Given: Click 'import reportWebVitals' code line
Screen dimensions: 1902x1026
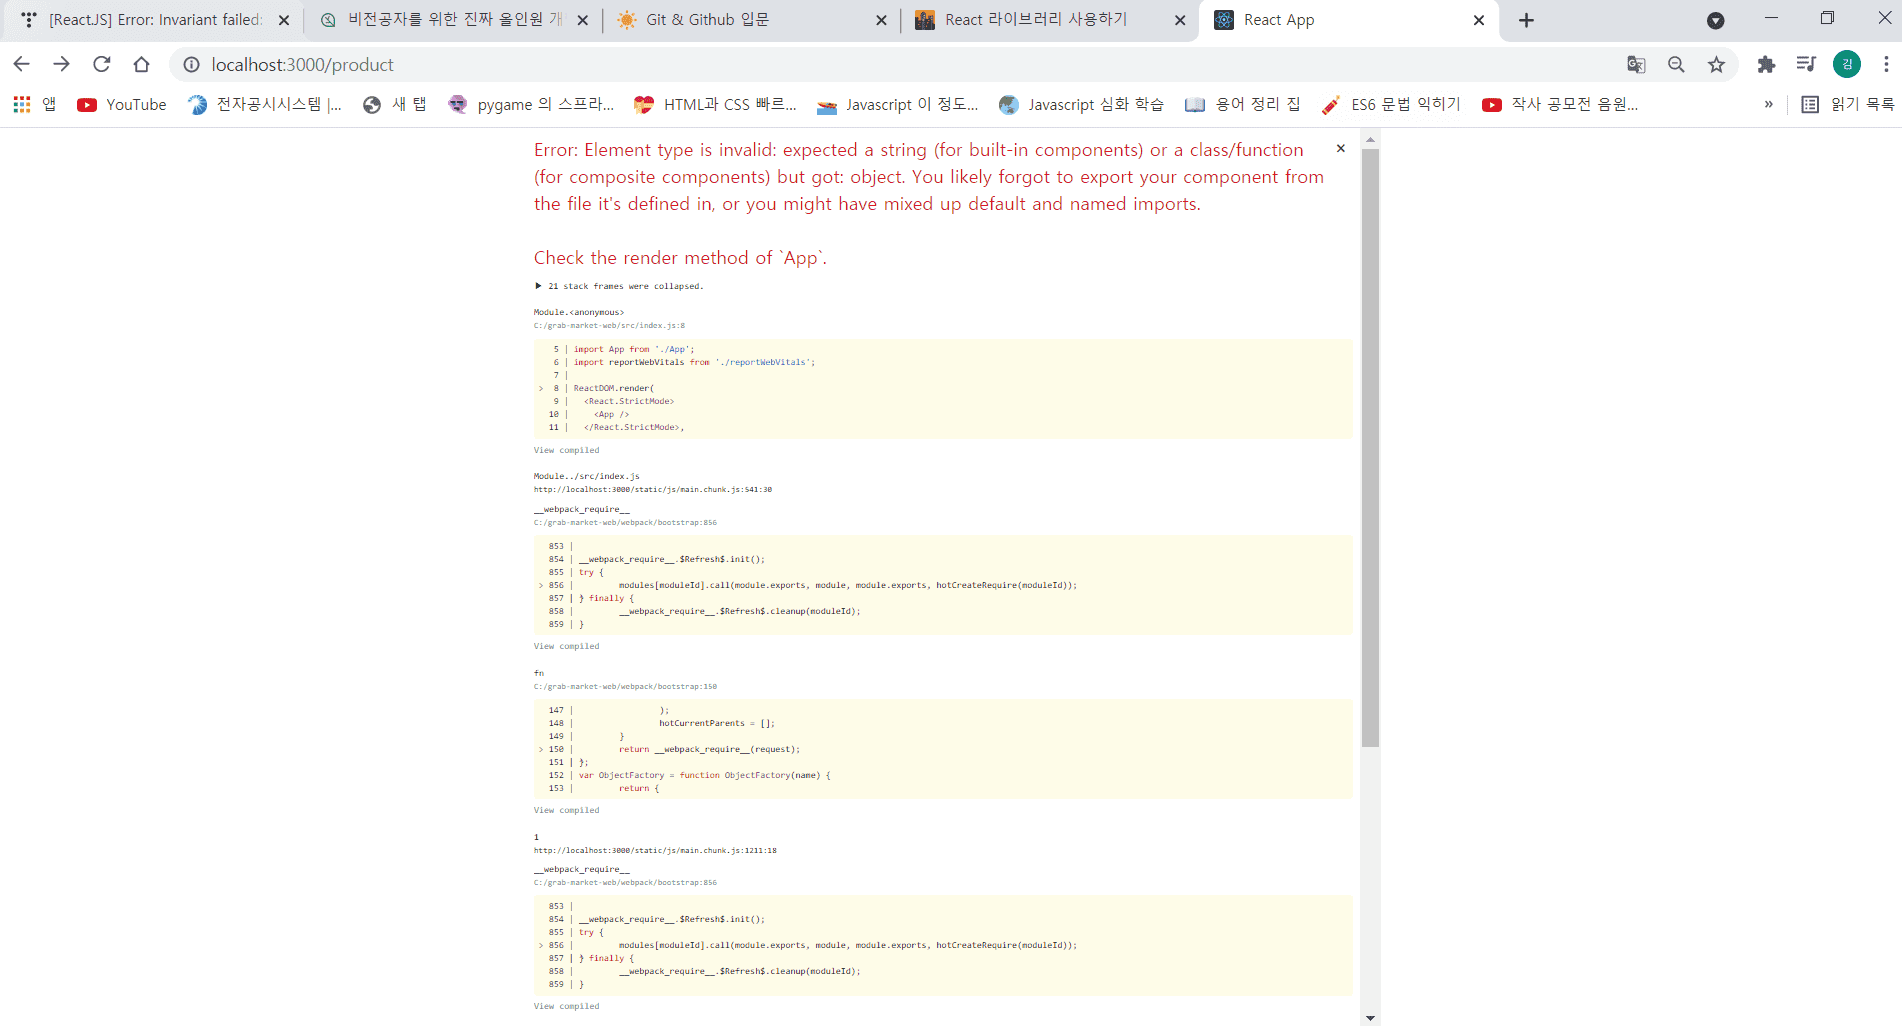Looking at the screenshot, I should [694, 362].
